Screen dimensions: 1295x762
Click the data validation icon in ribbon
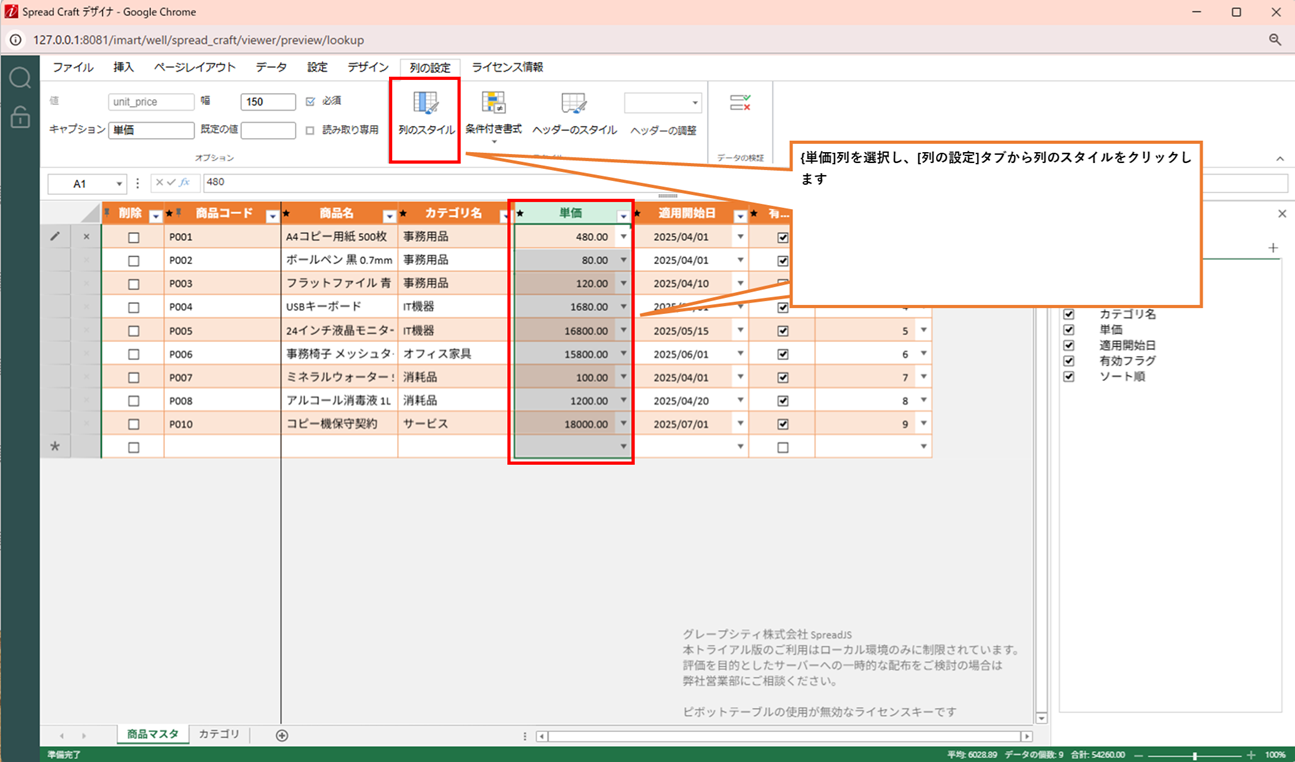[x=740, y=103]
